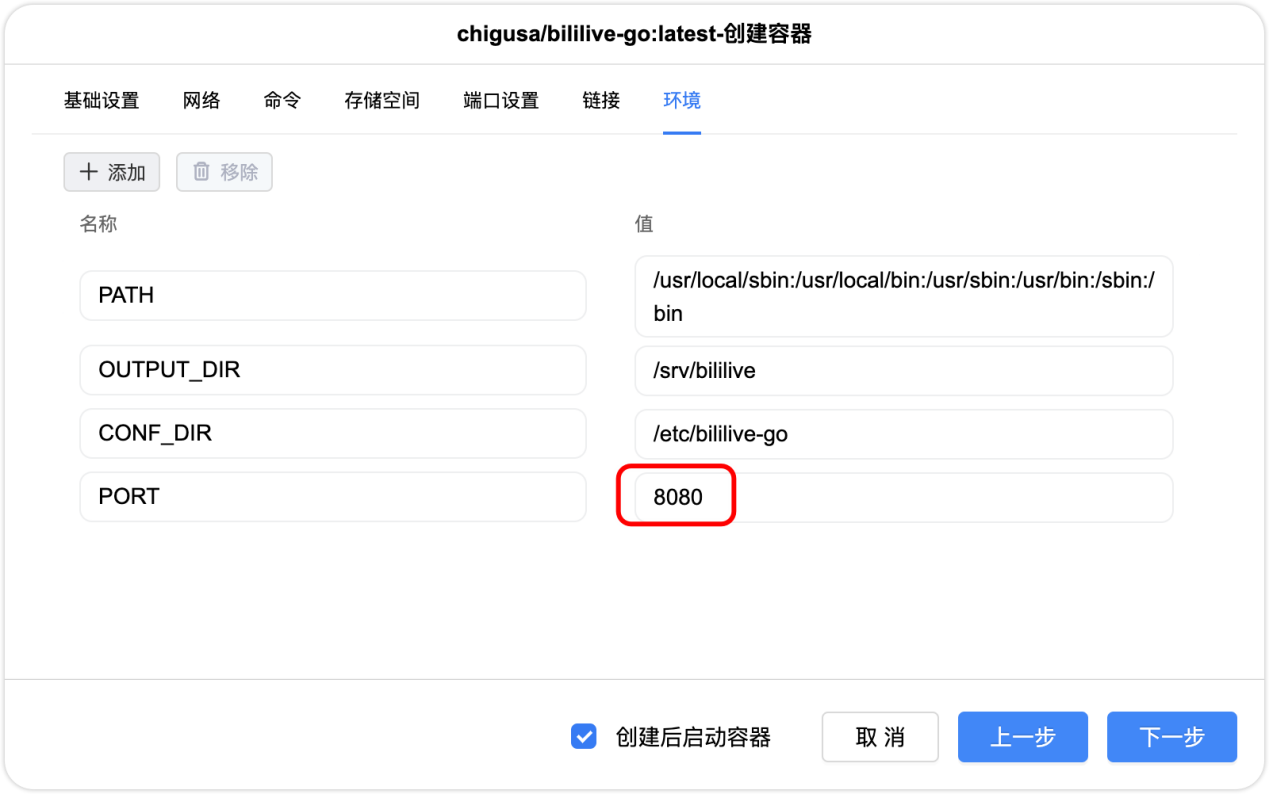
Task: Select the PATH variable name field
Action: pyautogui.click(x=333, y=295)
